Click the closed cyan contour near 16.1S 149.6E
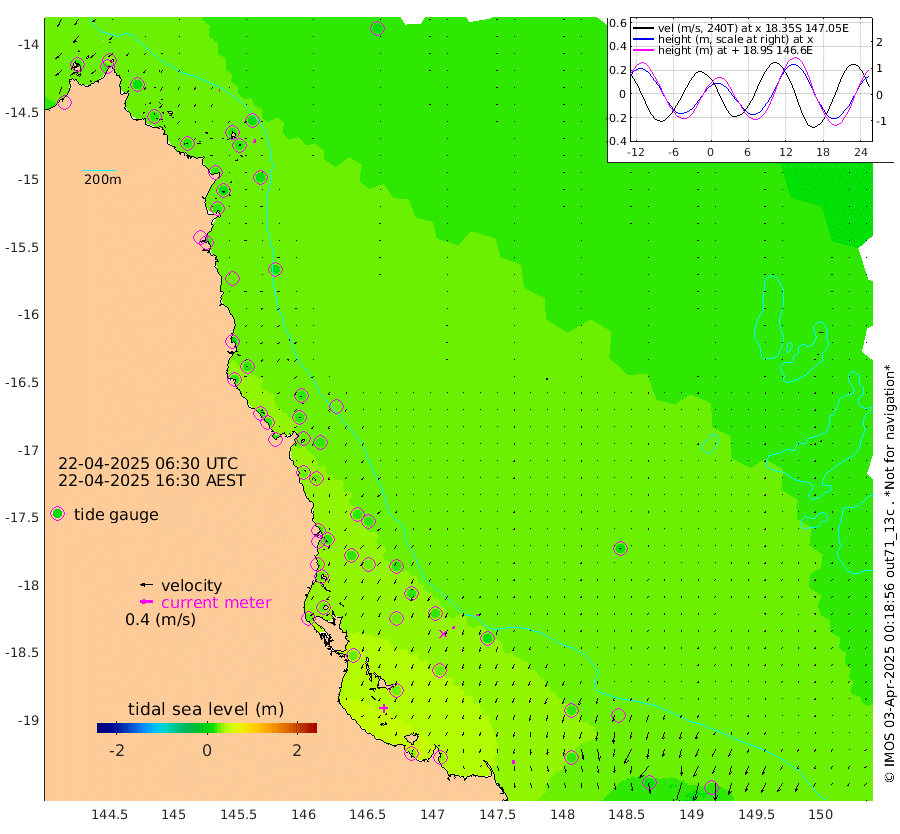The width and height of the screenshot is (900, 834). click(x=770, y=317)
